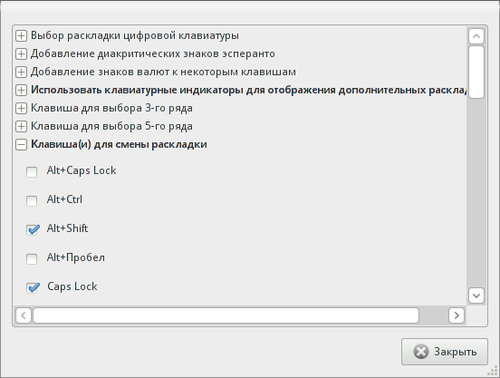
Task: Expand "Клавиша для выбора 3-го ряда"
Action: point(21,108)
